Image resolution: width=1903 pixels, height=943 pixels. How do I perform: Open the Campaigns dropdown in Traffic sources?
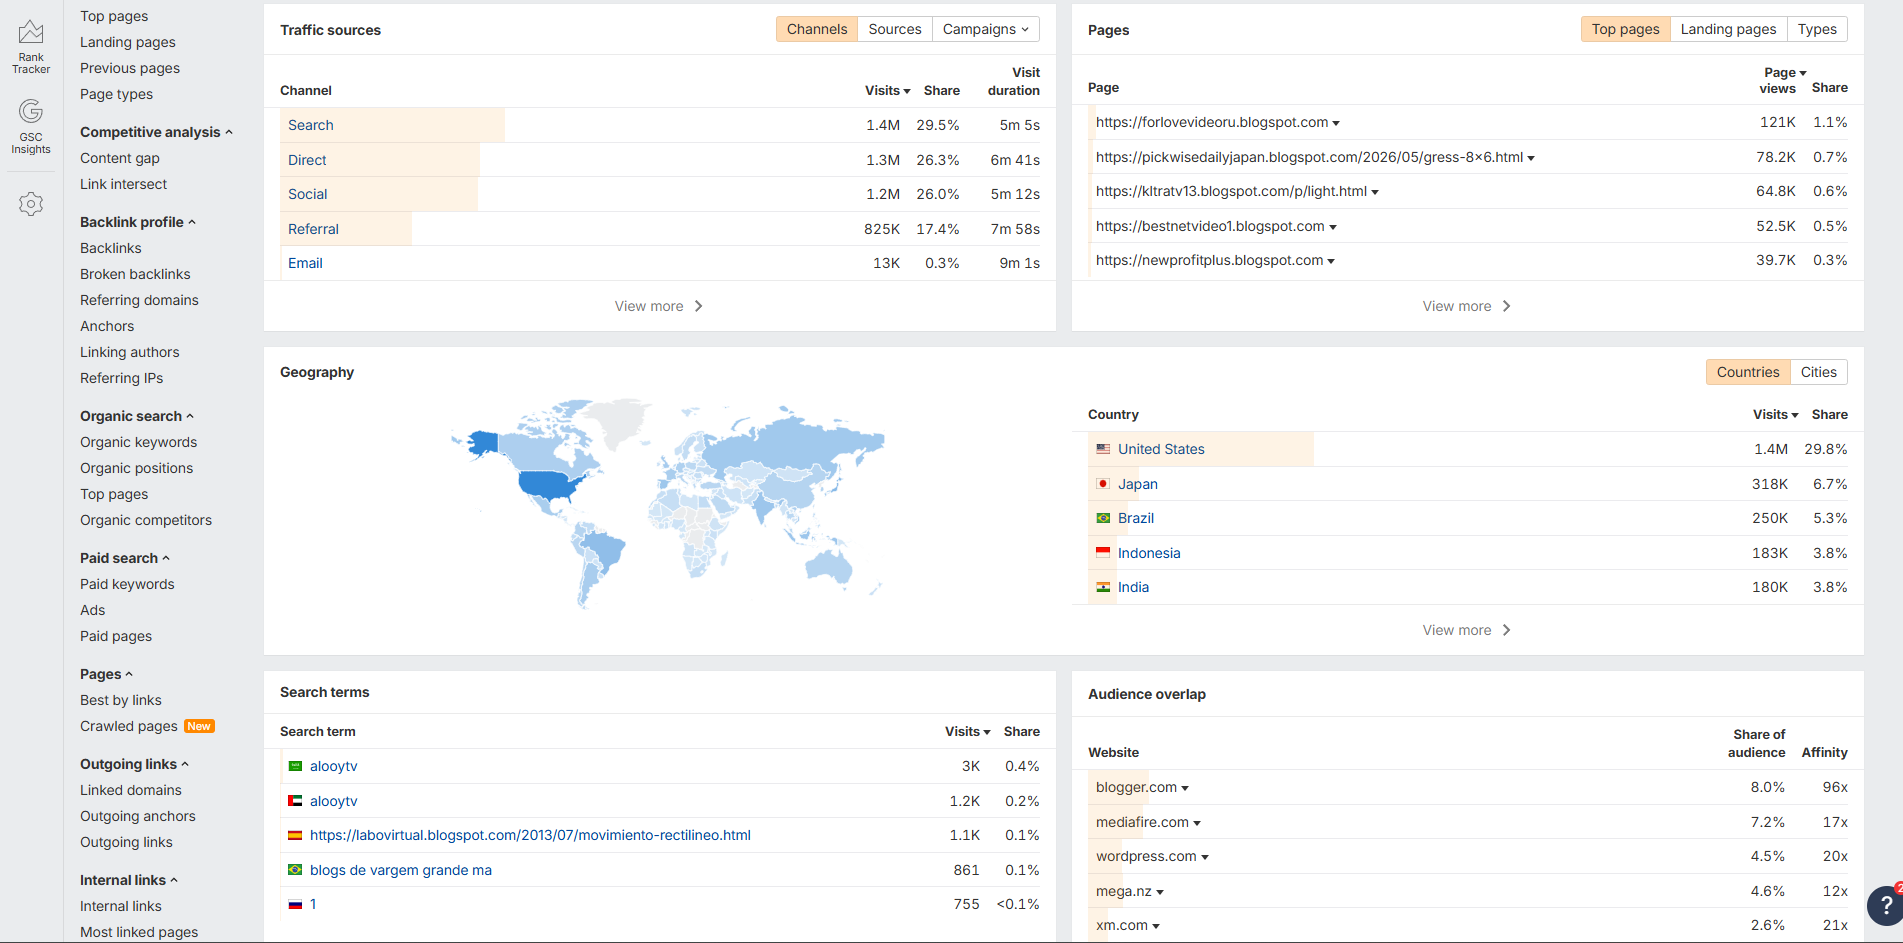click(985, 29)
